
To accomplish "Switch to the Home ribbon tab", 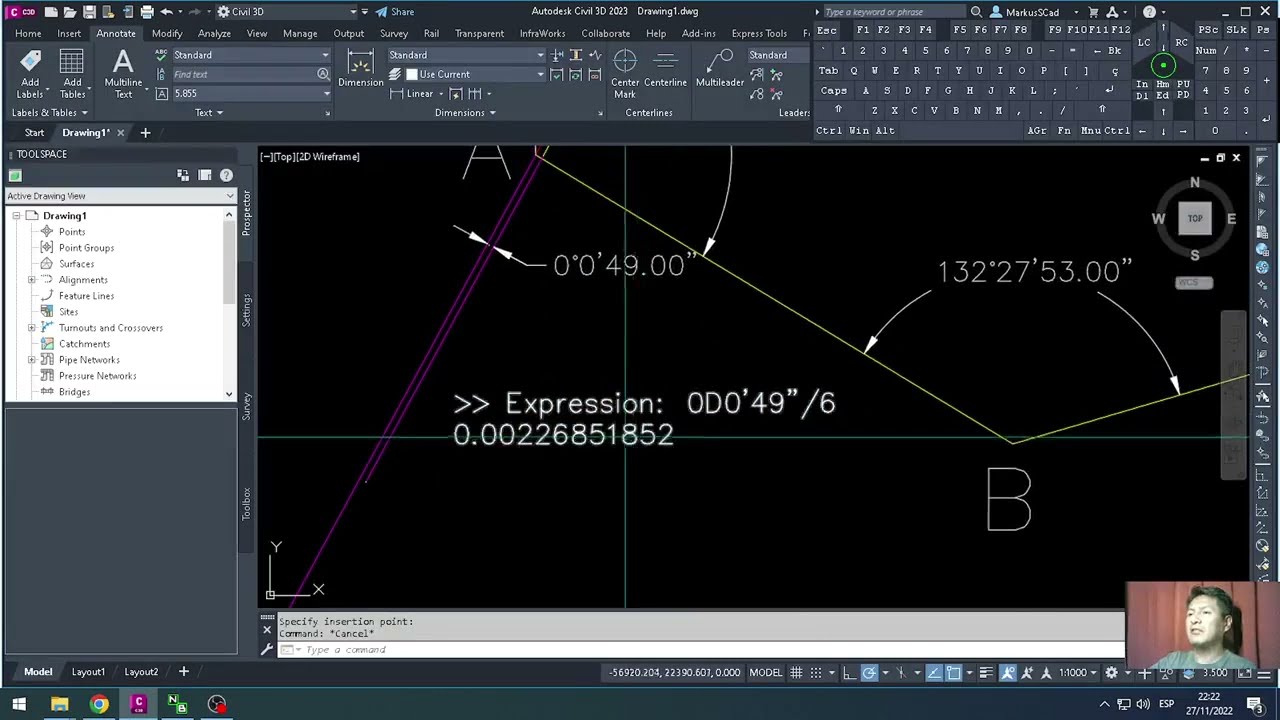I will pyautogui.click(x=28, y=33).
